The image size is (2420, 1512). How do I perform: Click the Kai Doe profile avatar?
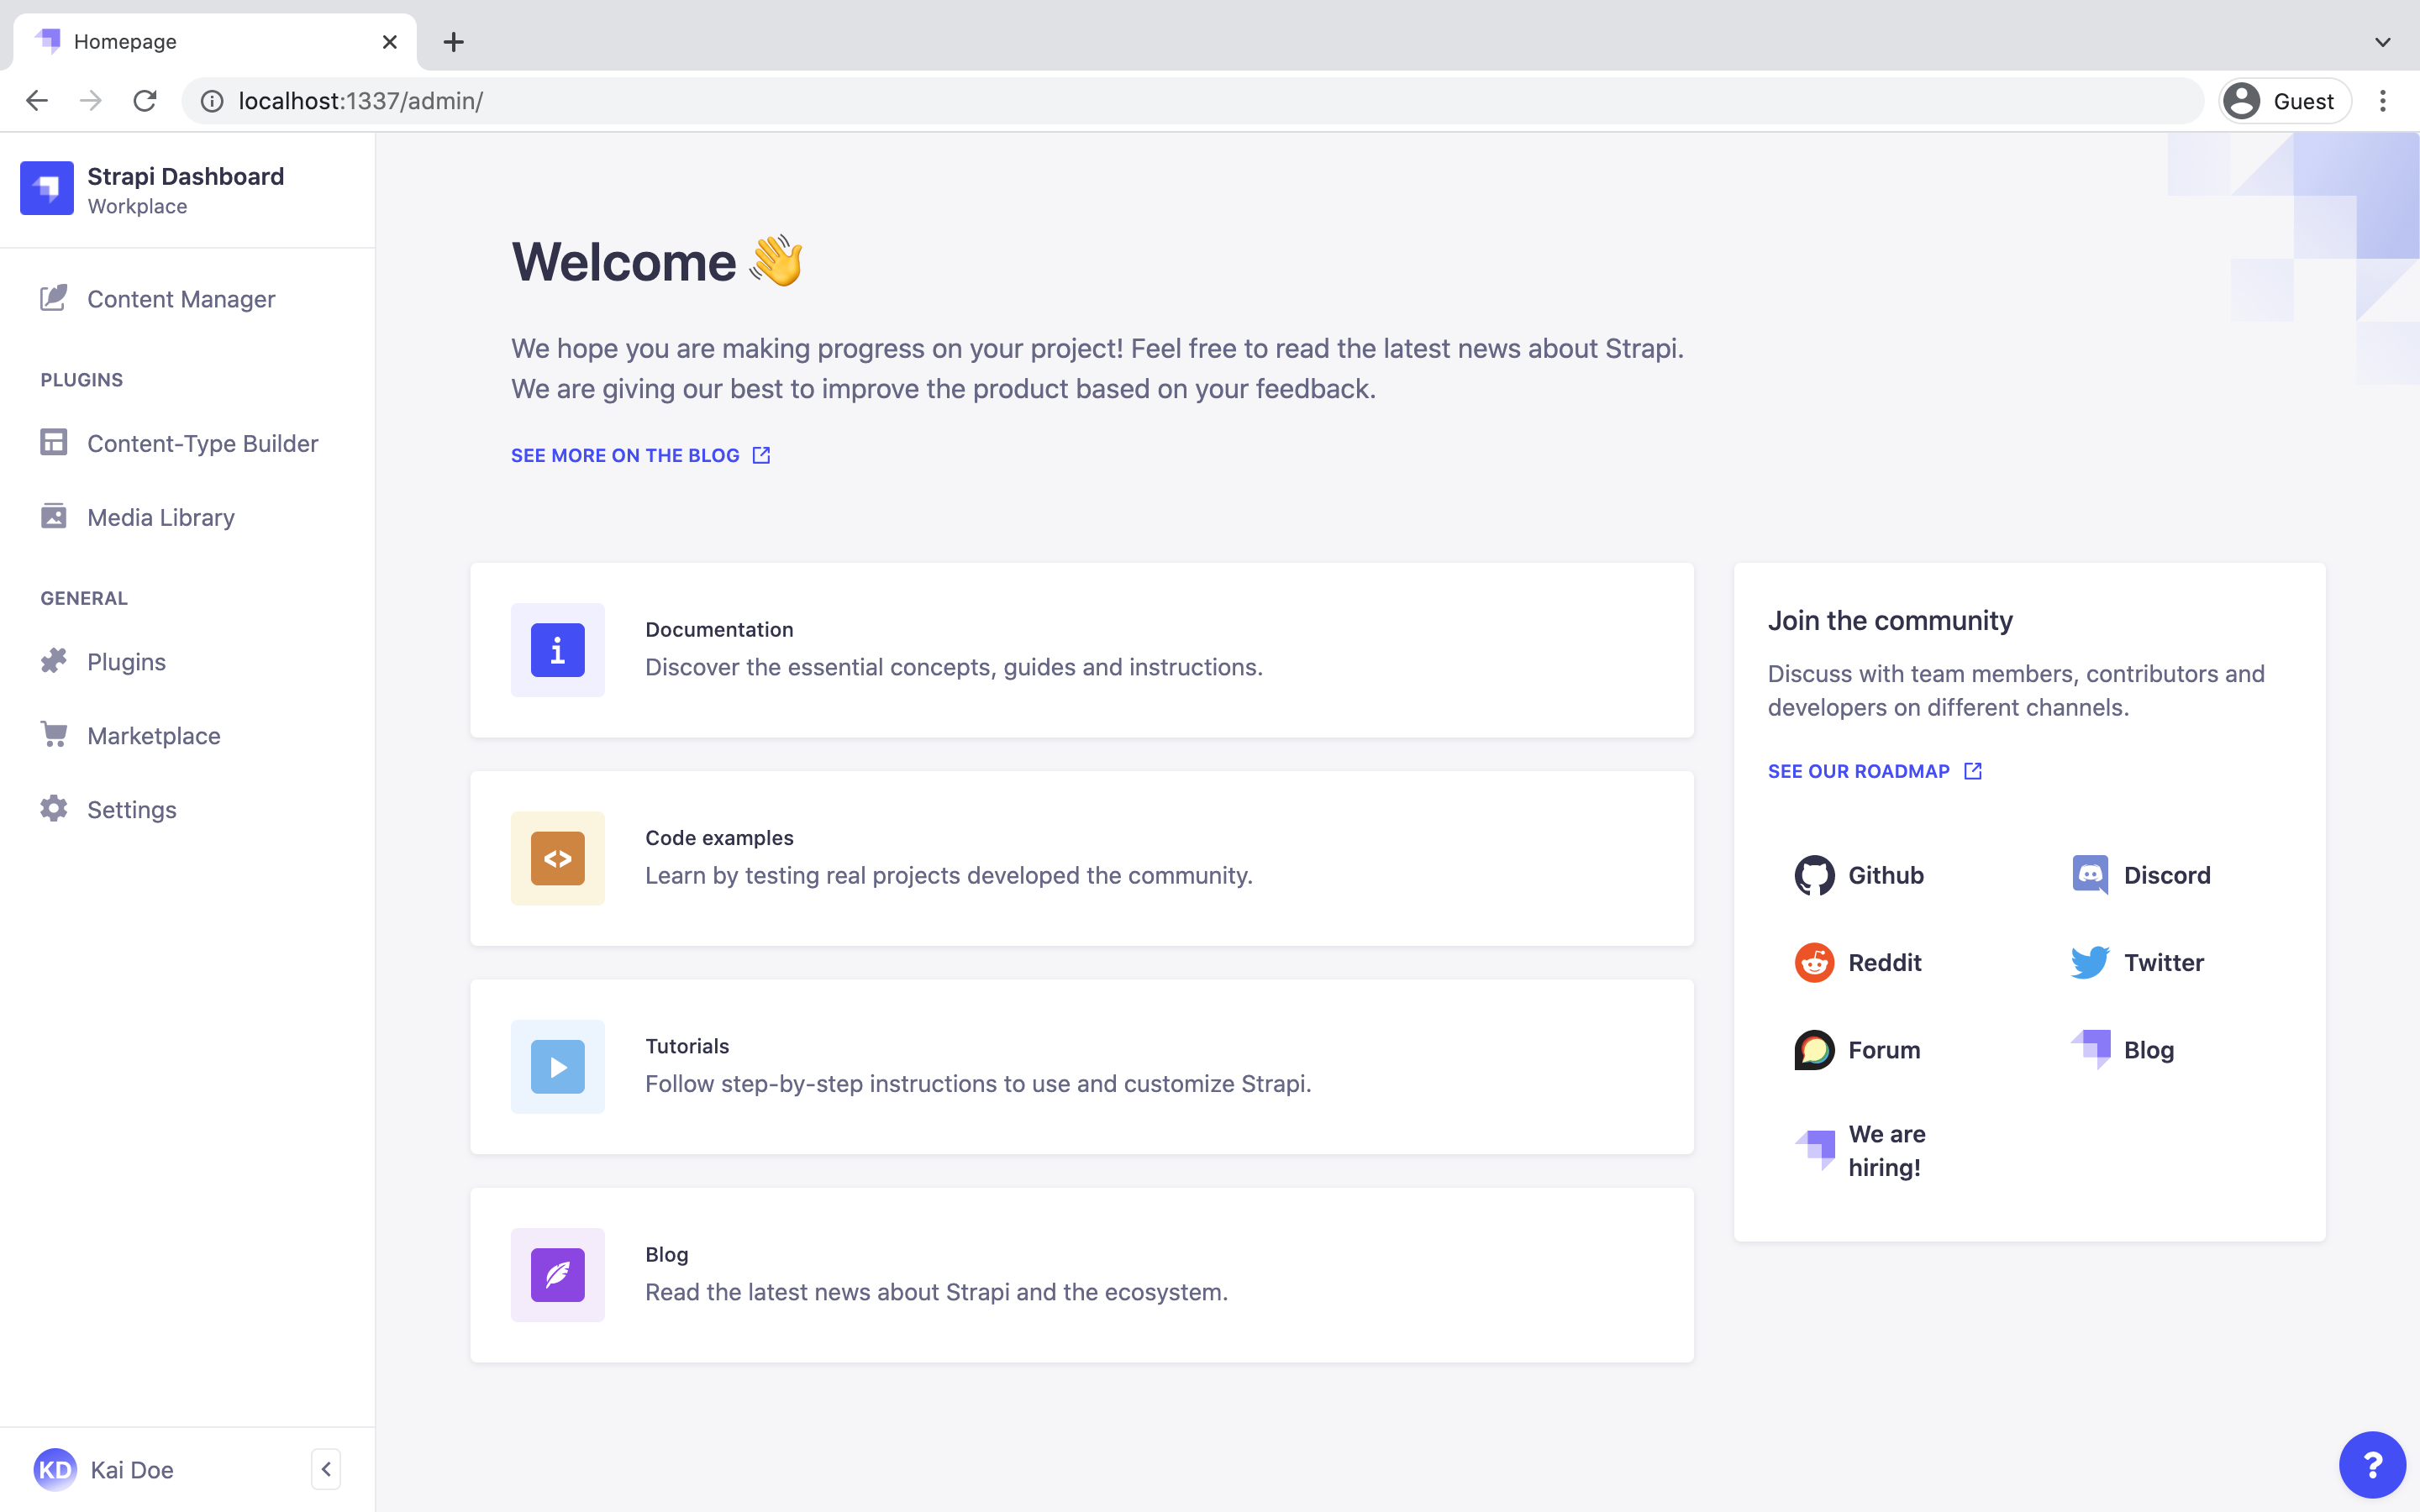[x=56, y=1469]
